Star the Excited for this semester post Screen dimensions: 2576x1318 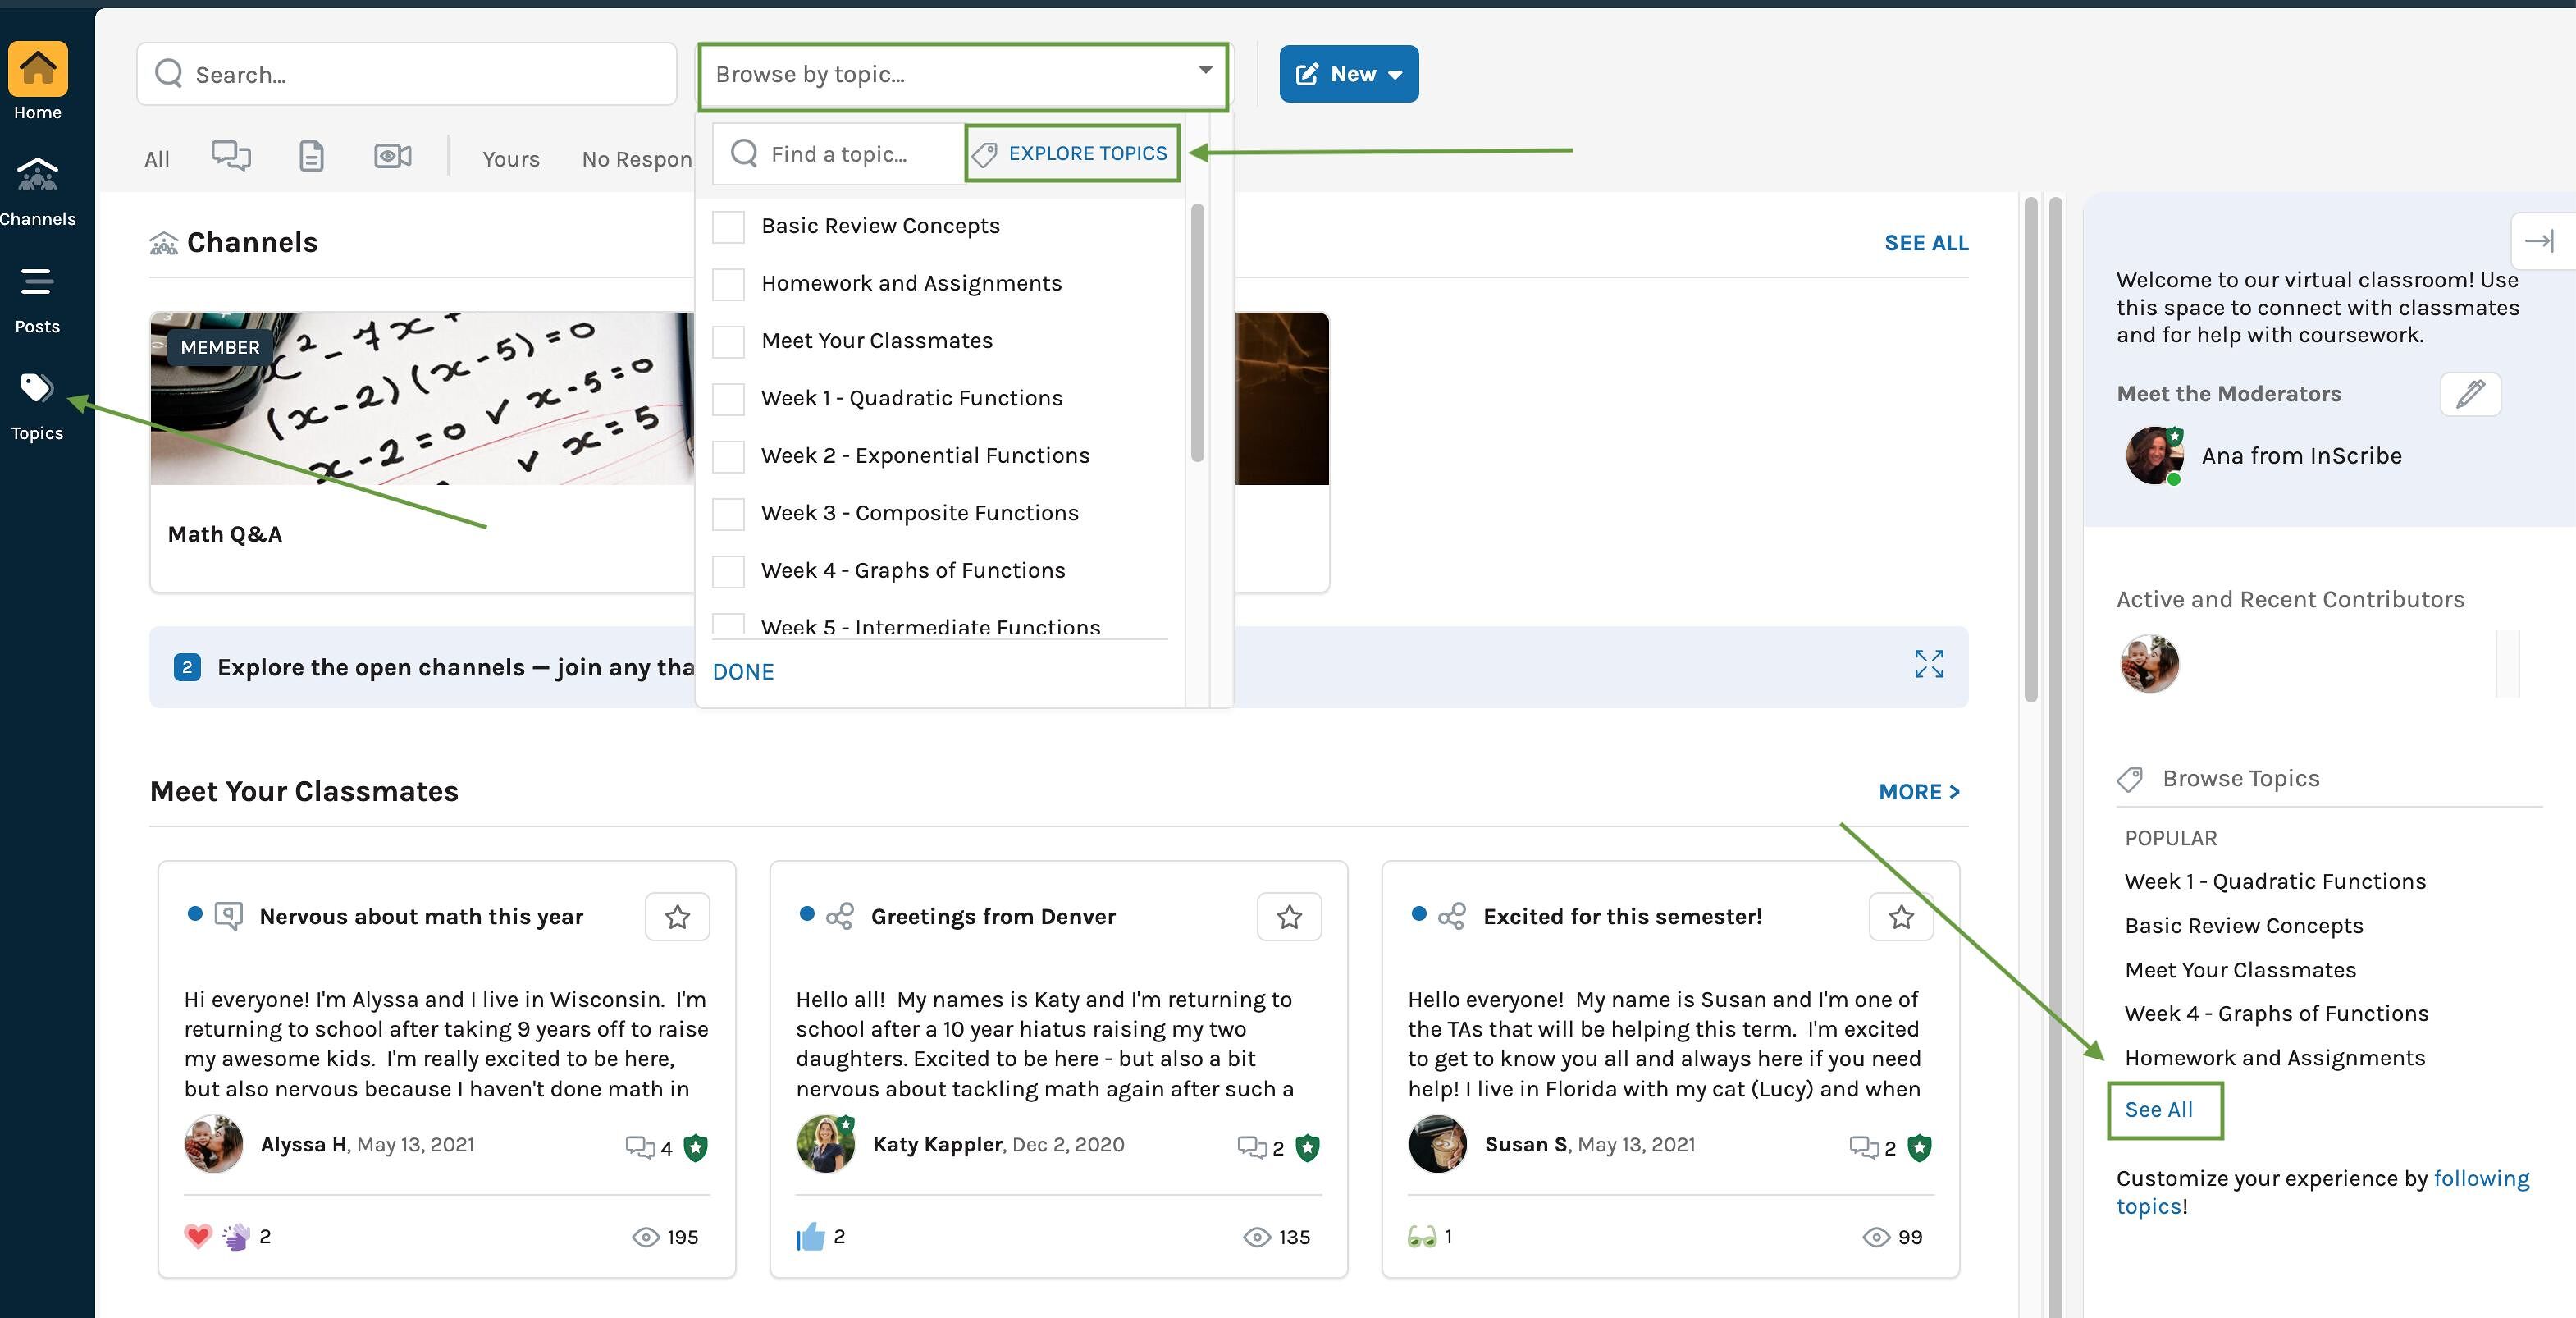pos(1901,916)
